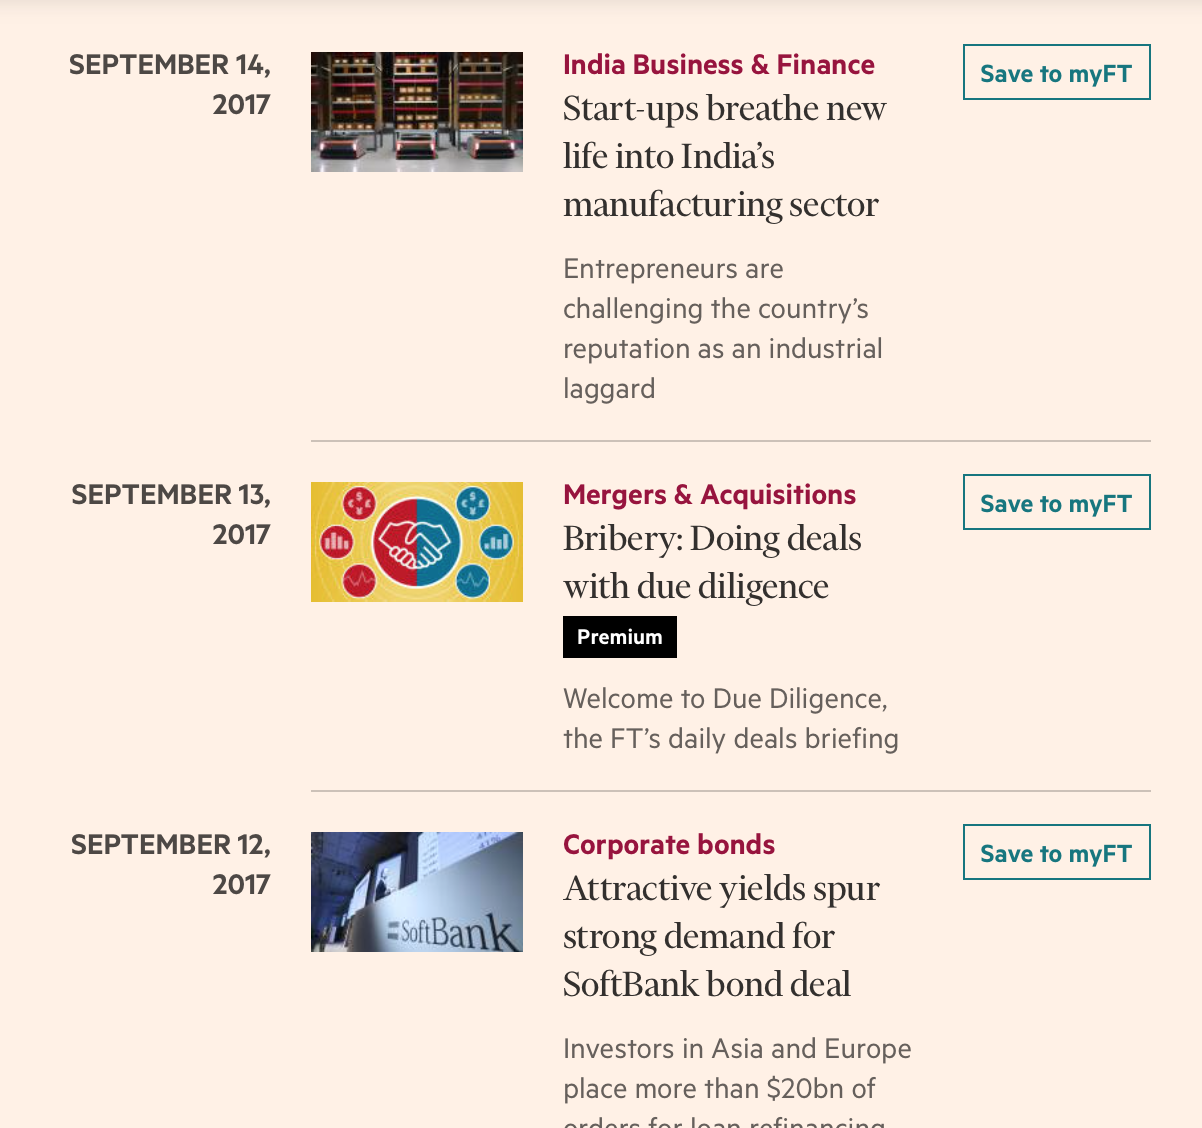Click the handshake icon in the illustration
1202x1128 pixels.
point(416,542)
